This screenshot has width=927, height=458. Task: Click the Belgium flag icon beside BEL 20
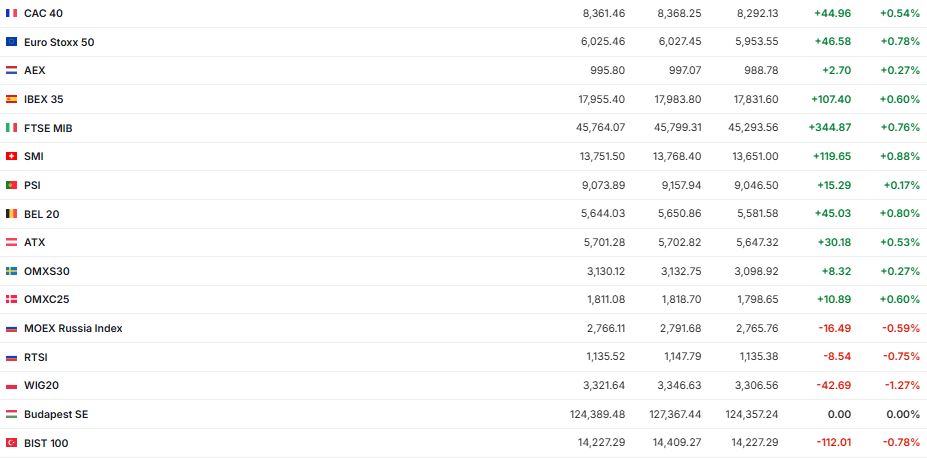[11, 214]
